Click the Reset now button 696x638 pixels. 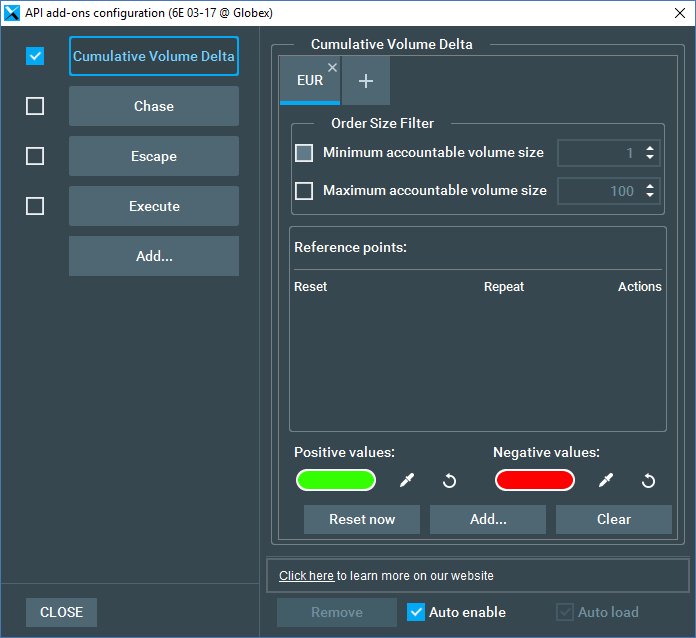point(362,519)
